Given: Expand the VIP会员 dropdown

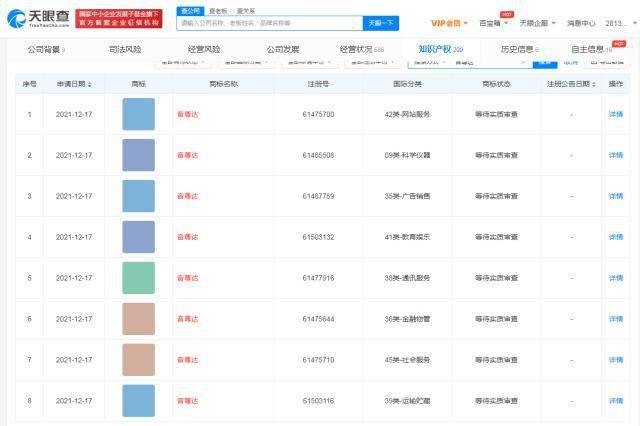Looking at the screenshot, I should point(449,23).
